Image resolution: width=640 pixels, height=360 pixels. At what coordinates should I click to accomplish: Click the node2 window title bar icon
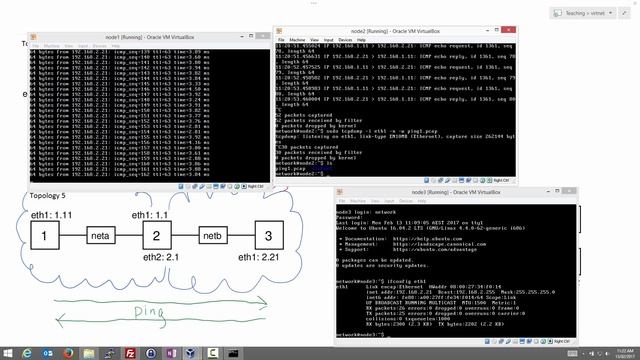(279, 31)
